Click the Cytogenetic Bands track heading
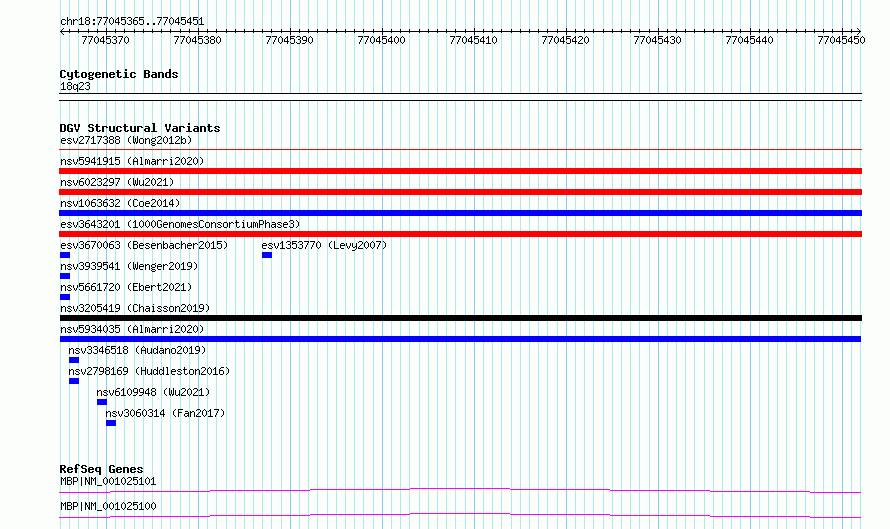Viewport: 890px width, 529px height. coord(119,74)
